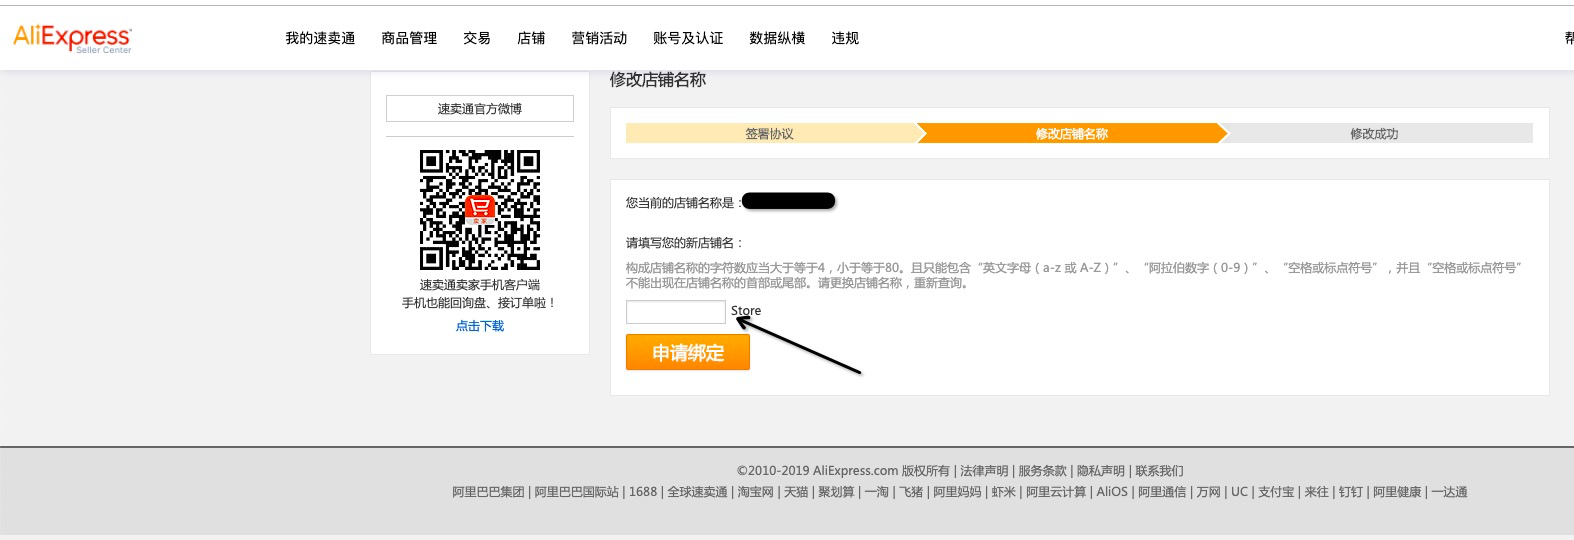The image size is (1574, 540).
Task: Open the 我的速卖通 menu
Action: [320, 38]
